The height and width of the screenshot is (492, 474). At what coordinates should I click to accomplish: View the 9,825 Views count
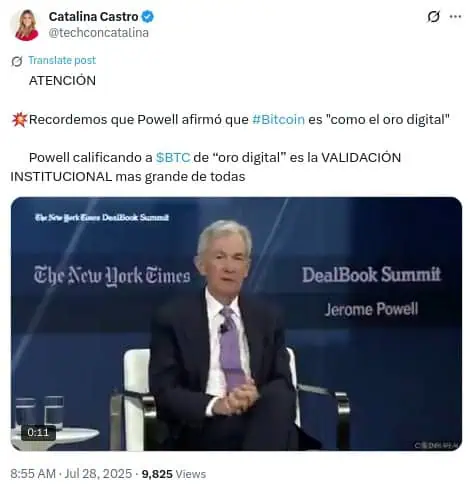[x=174, y=474]
